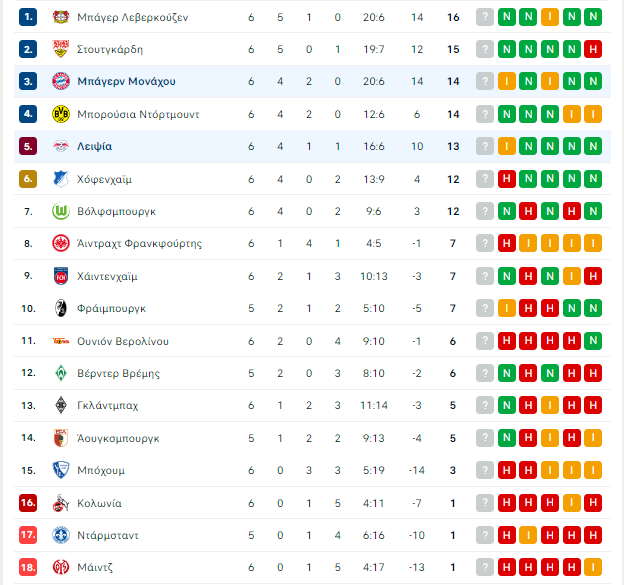Click the Union Berlin team logo
Image resolution: width=624 pixels, height=585 pixels.
(61, 341)
